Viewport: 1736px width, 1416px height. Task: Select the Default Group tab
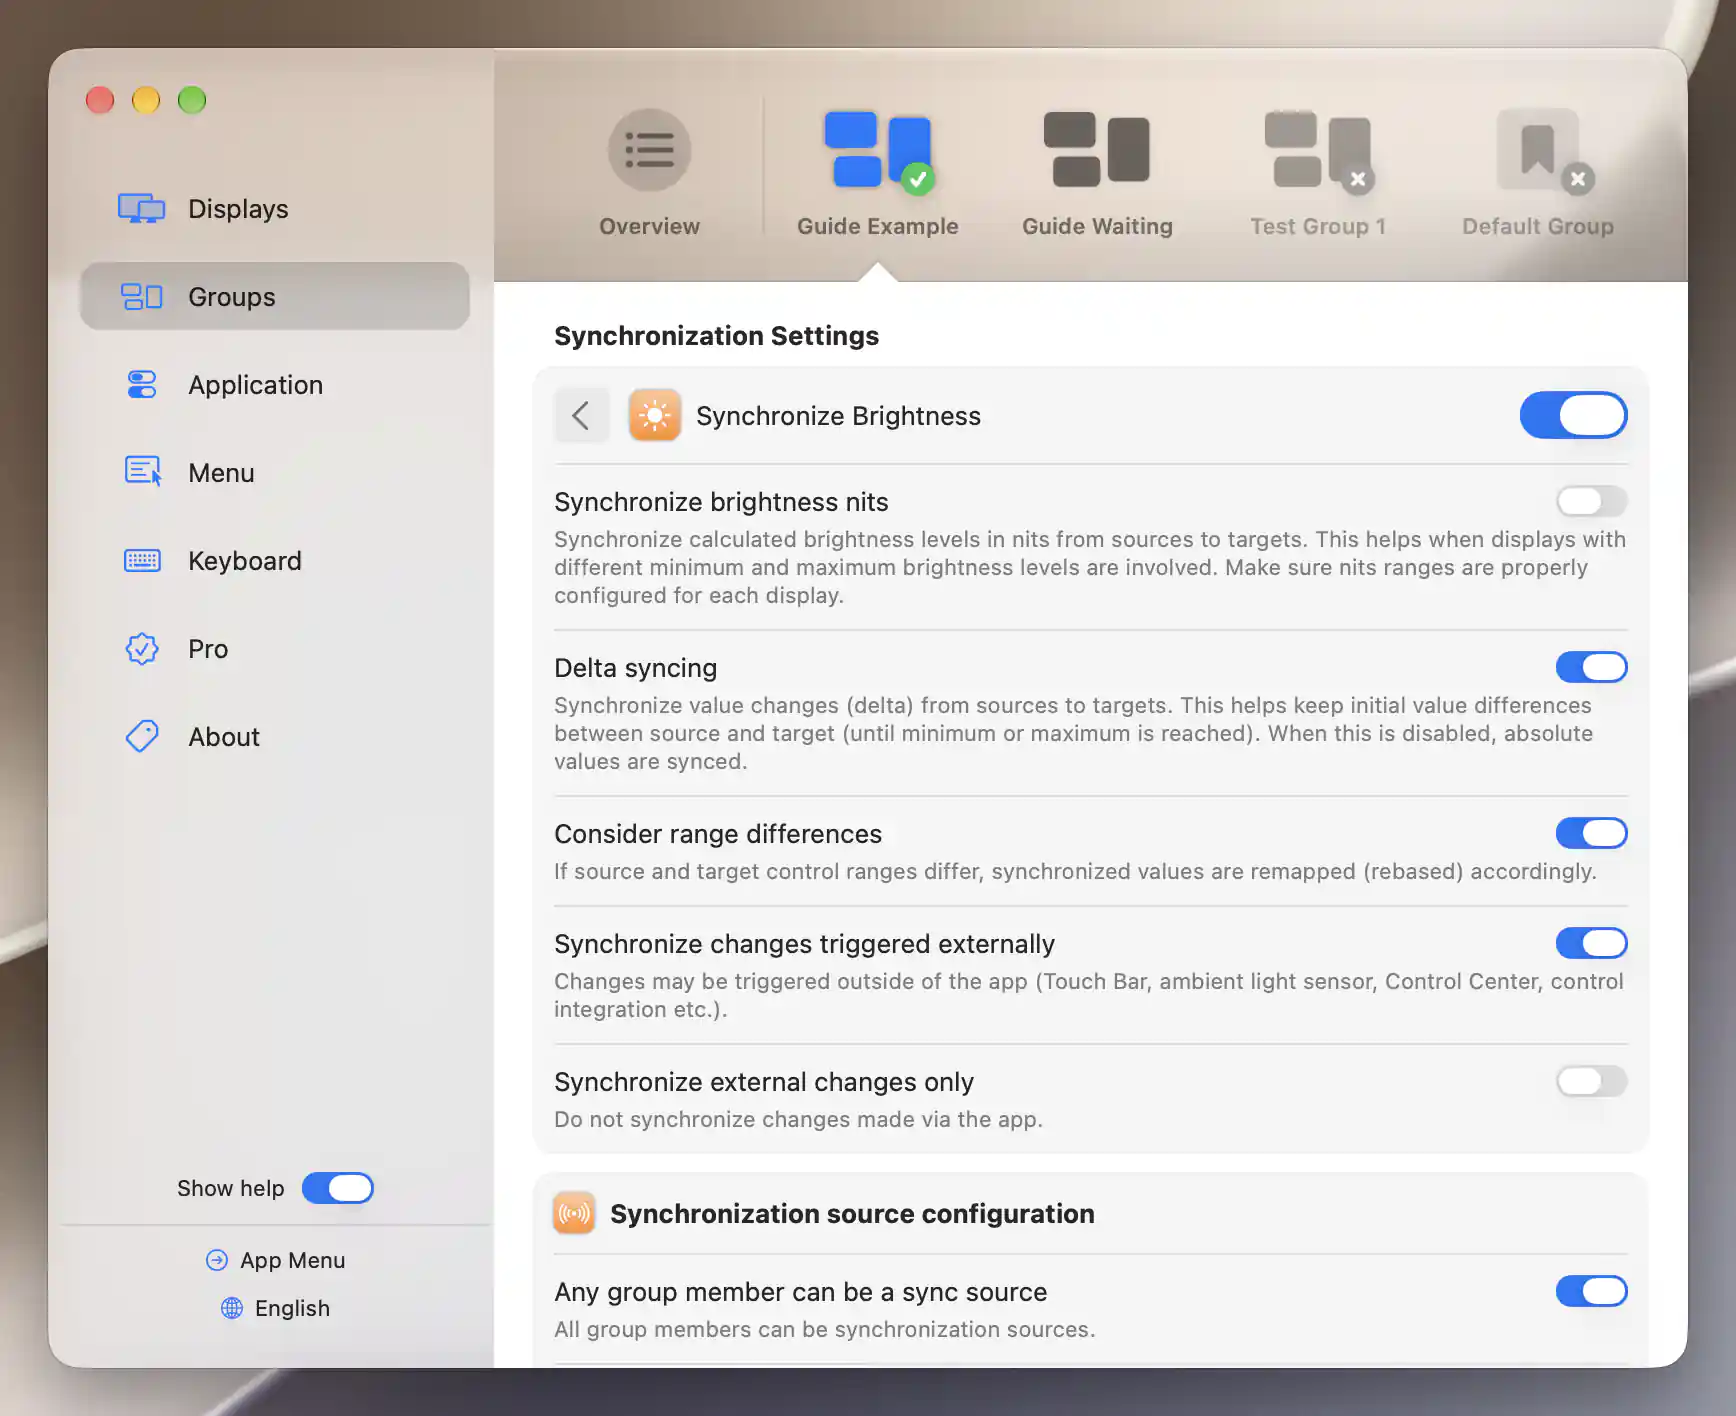click(1537, 173)
